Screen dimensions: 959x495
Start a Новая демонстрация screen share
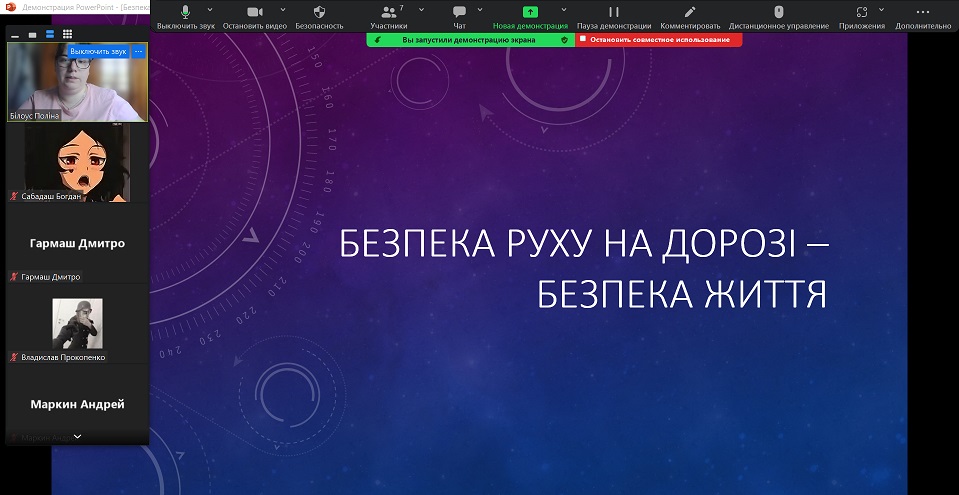pyautogui.click(x=530, y=12)
